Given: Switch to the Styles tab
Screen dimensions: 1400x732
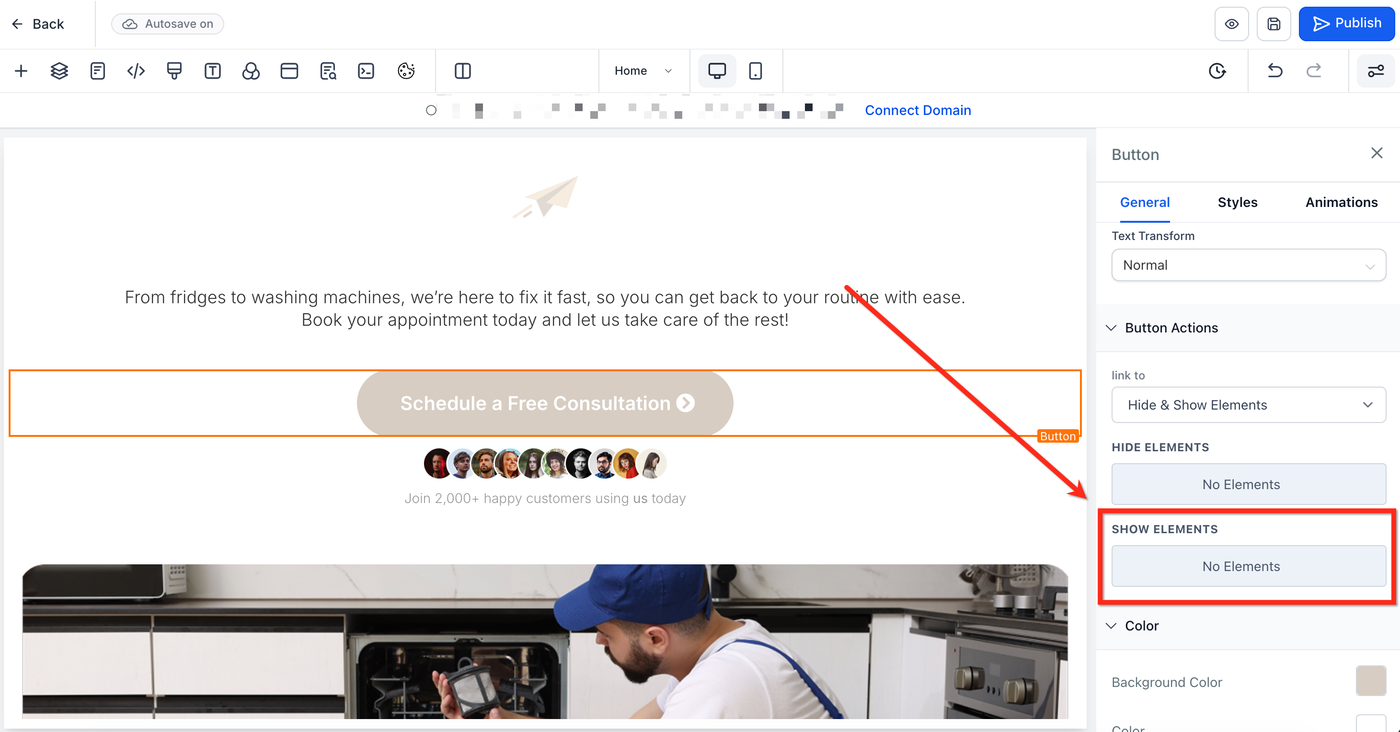Looking at the screenshot, I should (x=1237, y=202).
